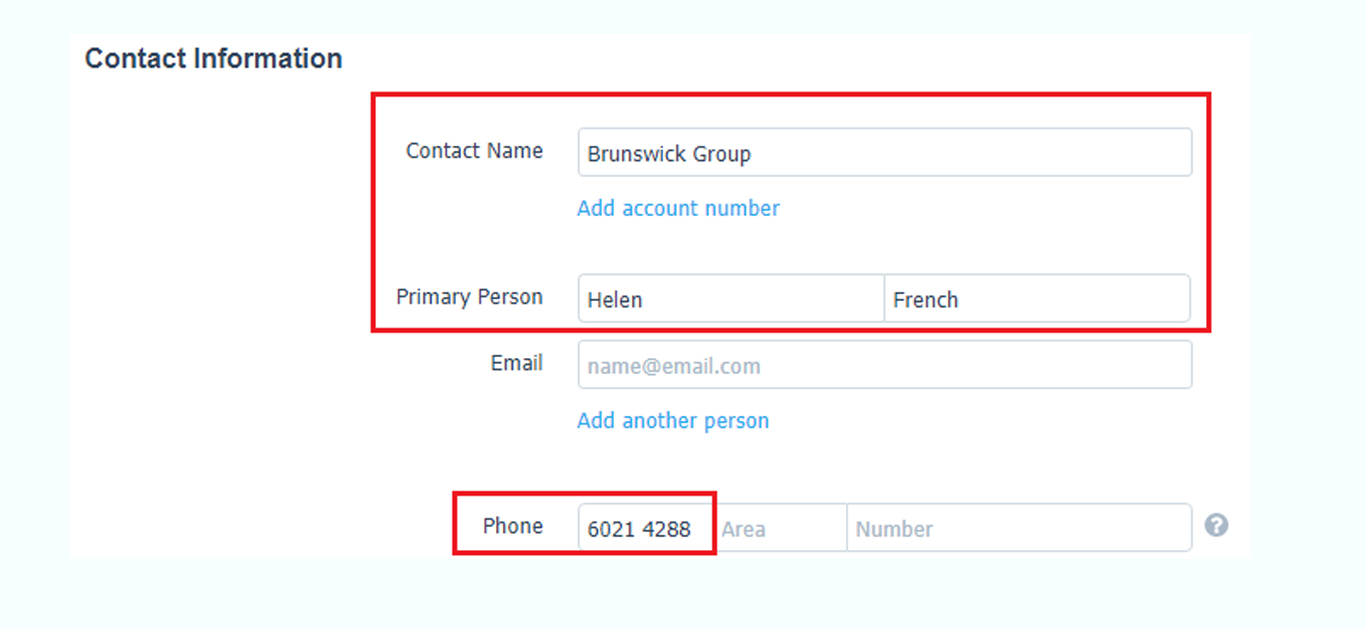Screen dimensions: 1366x629
Task: Click the Primary Person label
Action: coord(469,297)
